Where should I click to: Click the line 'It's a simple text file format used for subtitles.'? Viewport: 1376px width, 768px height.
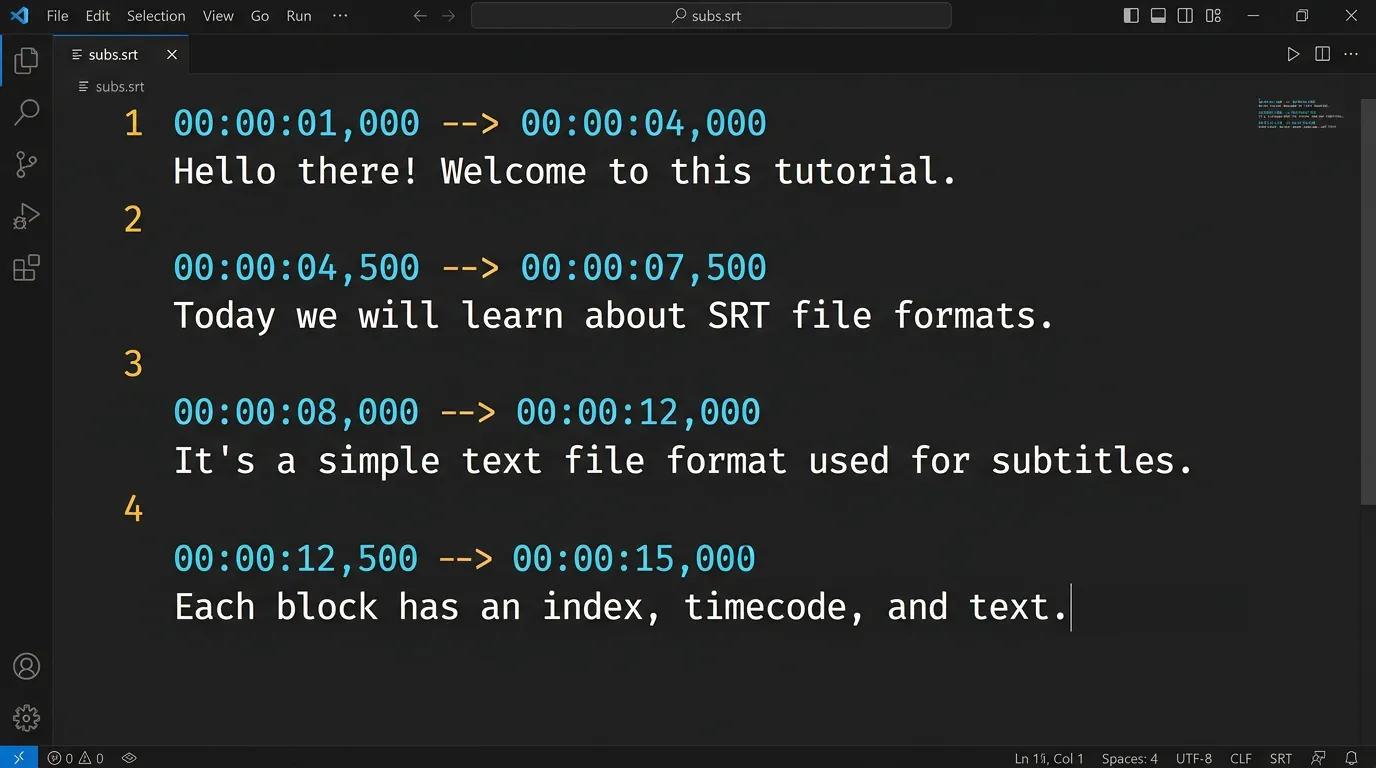pyautogui.click(x=684, y=461)
